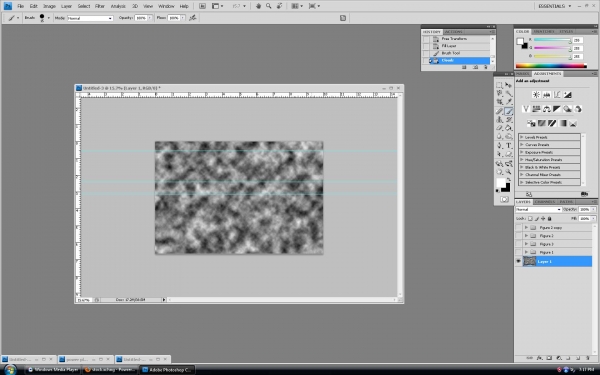Select the Eraser tool
The image size is (600, 375).
pyautogui.click(x=499, y=128)
